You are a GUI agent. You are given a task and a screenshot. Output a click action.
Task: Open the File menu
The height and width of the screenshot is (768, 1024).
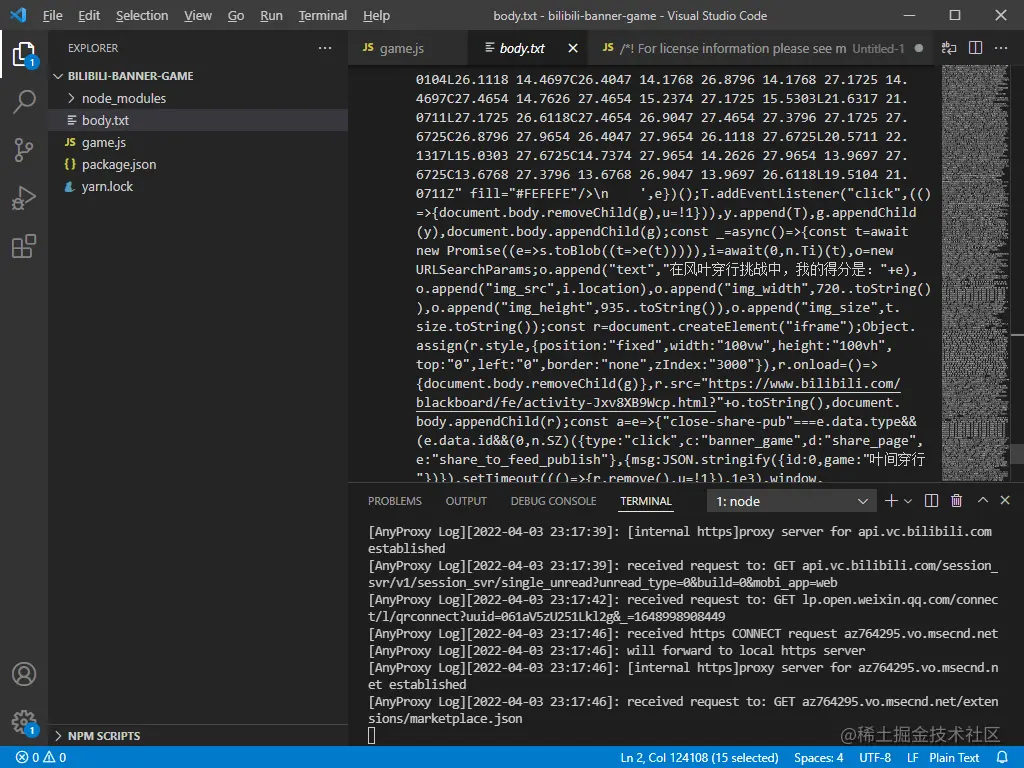pos(52,15)
